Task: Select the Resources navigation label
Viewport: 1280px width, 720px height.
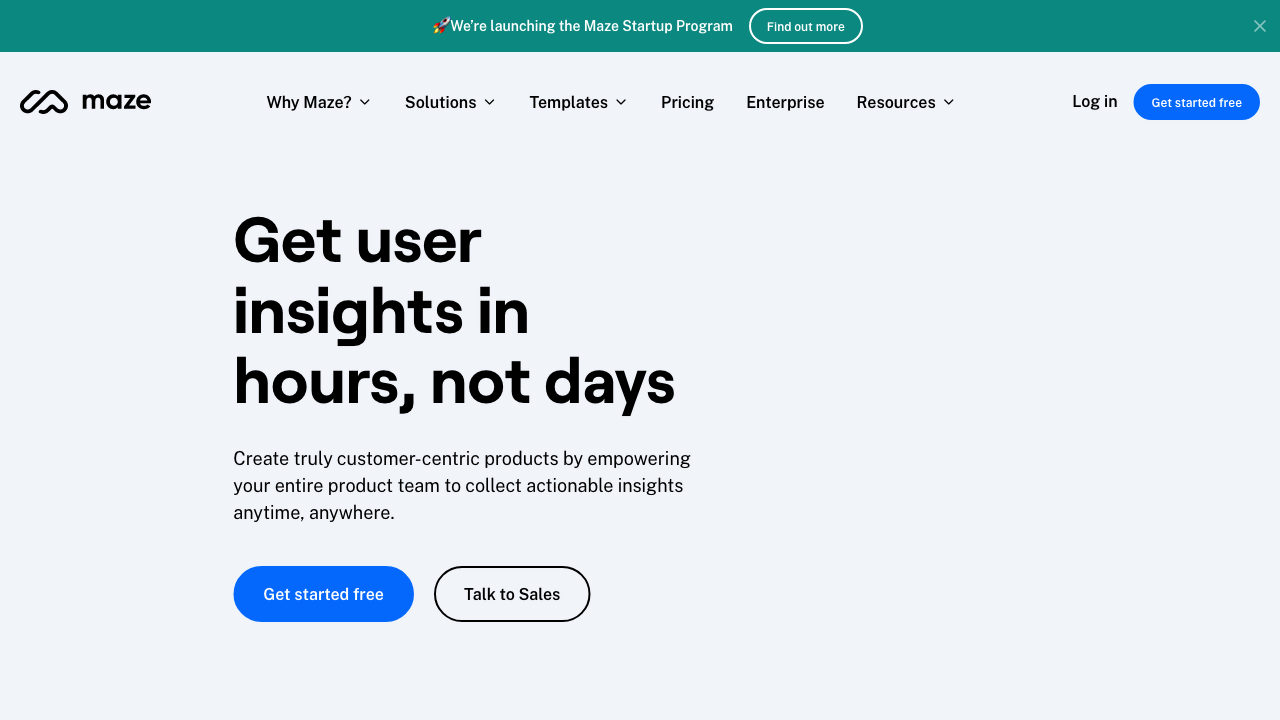Action: 896,102
